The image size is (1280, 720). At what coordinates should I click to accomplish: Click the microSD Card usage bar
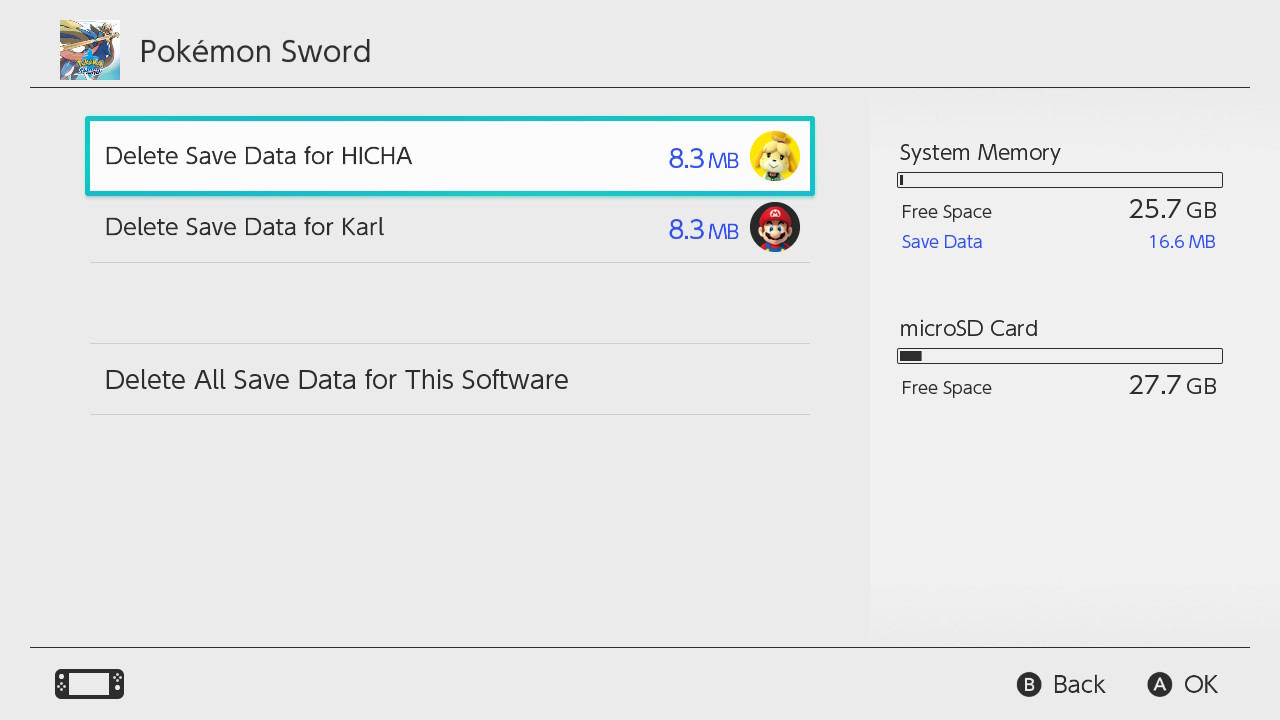point(1060,355)
